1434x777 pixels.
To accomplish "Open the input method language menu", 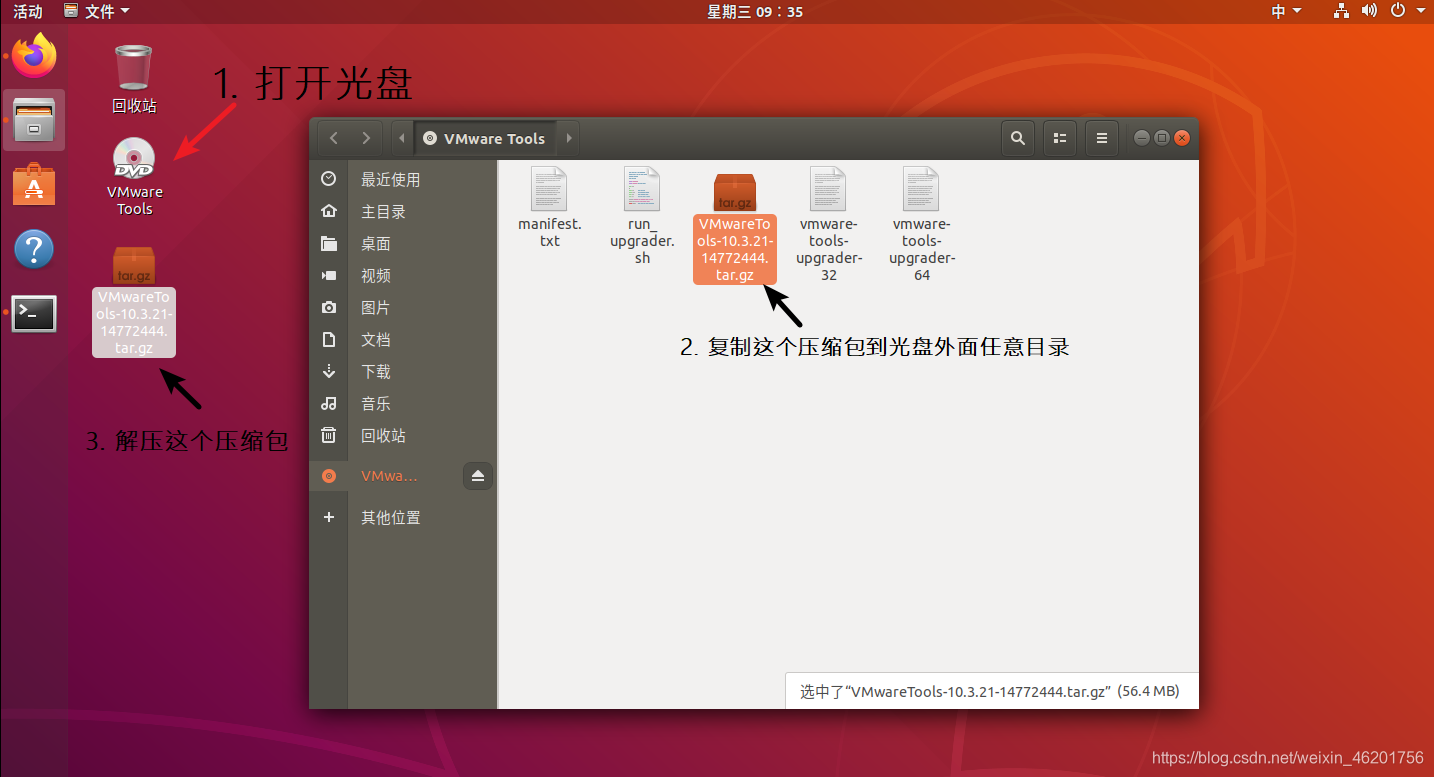I will point(1286,12).
